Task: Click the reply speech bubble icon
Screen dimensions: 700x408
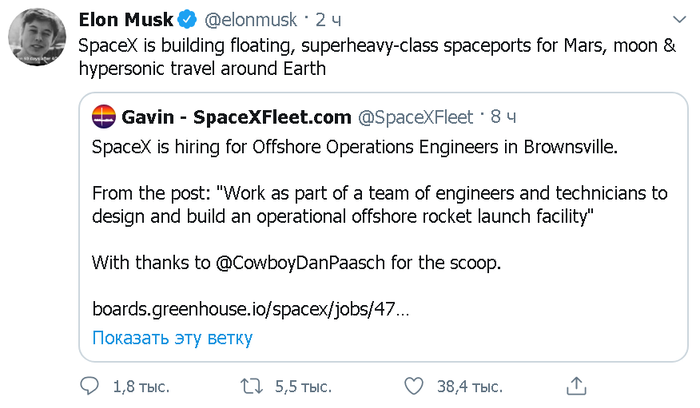Action: point(91,385)
